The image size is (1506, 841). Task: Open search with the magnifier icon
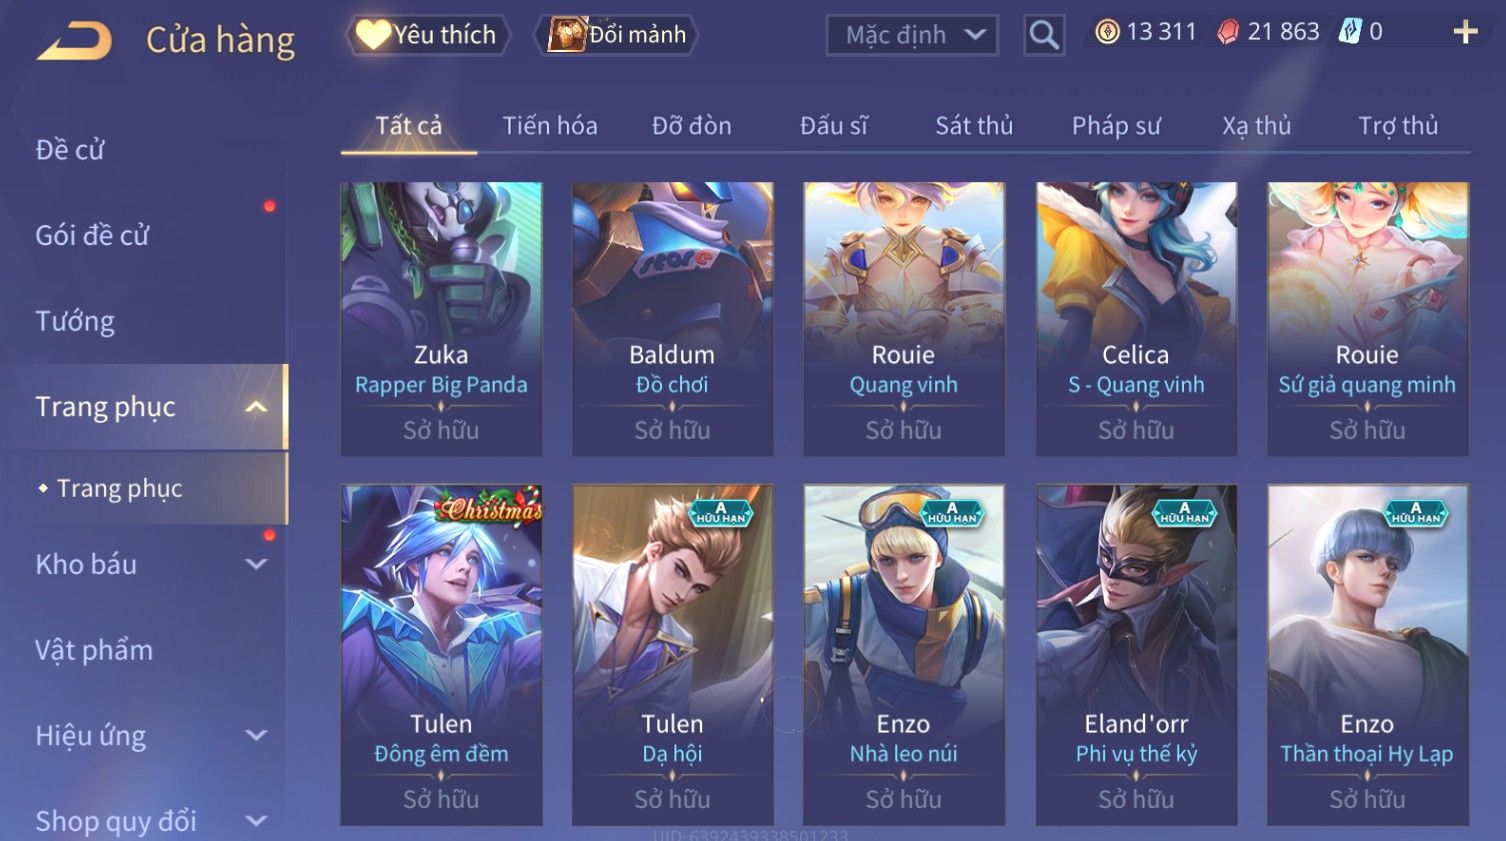coord(1044,35)
